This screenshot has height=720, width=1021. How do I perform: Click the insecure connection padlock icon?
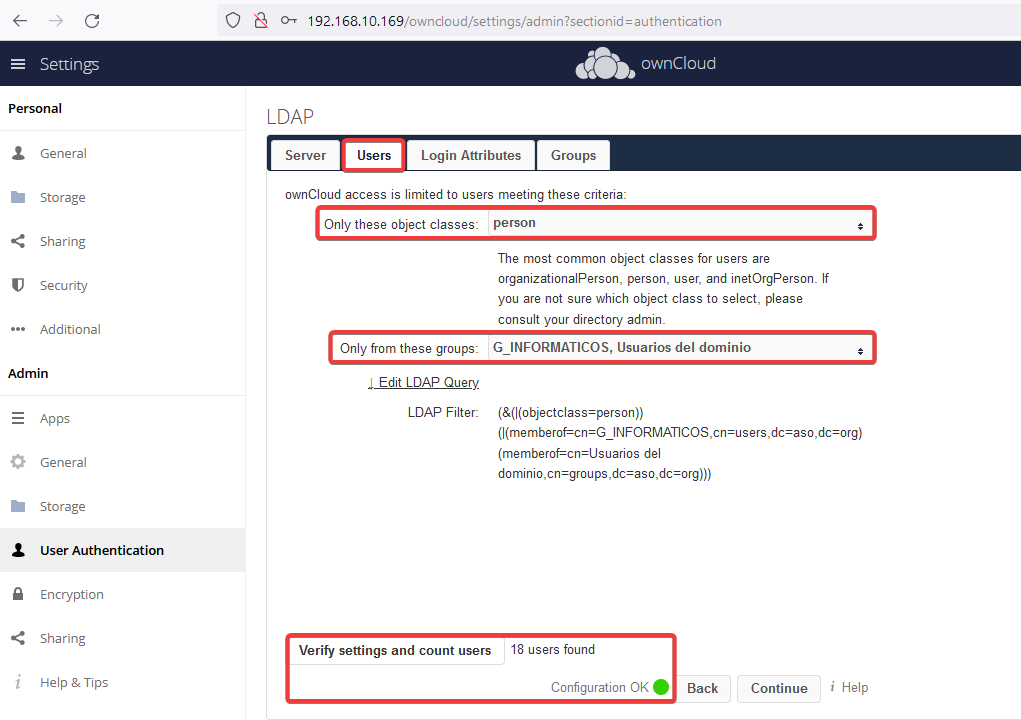coord(260,20)
